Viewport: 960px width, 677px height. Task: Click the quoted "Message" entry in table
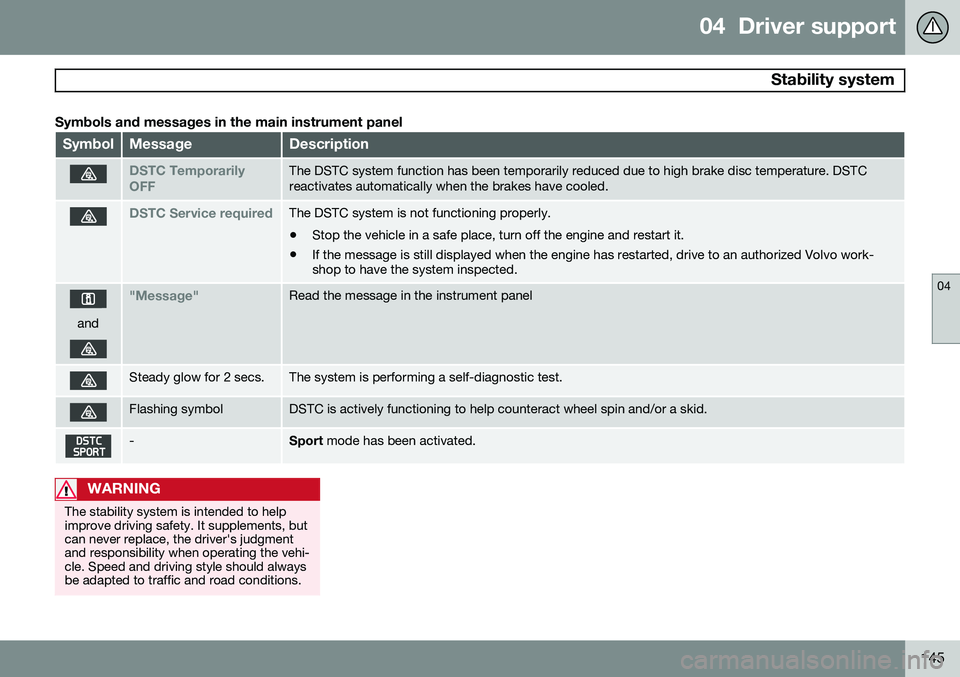point(163,296)
